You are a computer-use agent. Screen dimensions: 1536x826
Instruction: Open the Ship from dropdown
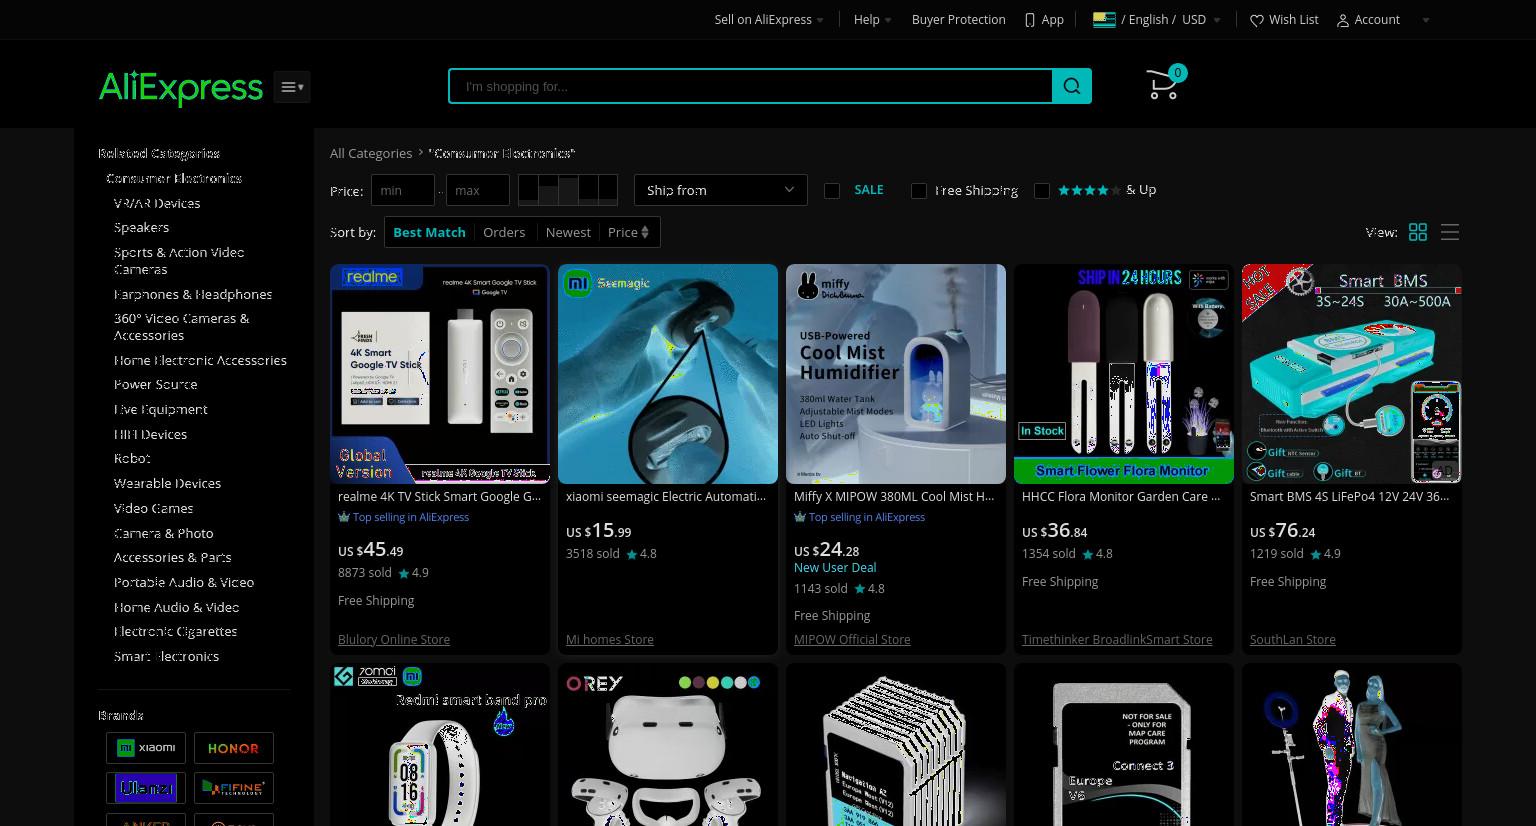721,190
